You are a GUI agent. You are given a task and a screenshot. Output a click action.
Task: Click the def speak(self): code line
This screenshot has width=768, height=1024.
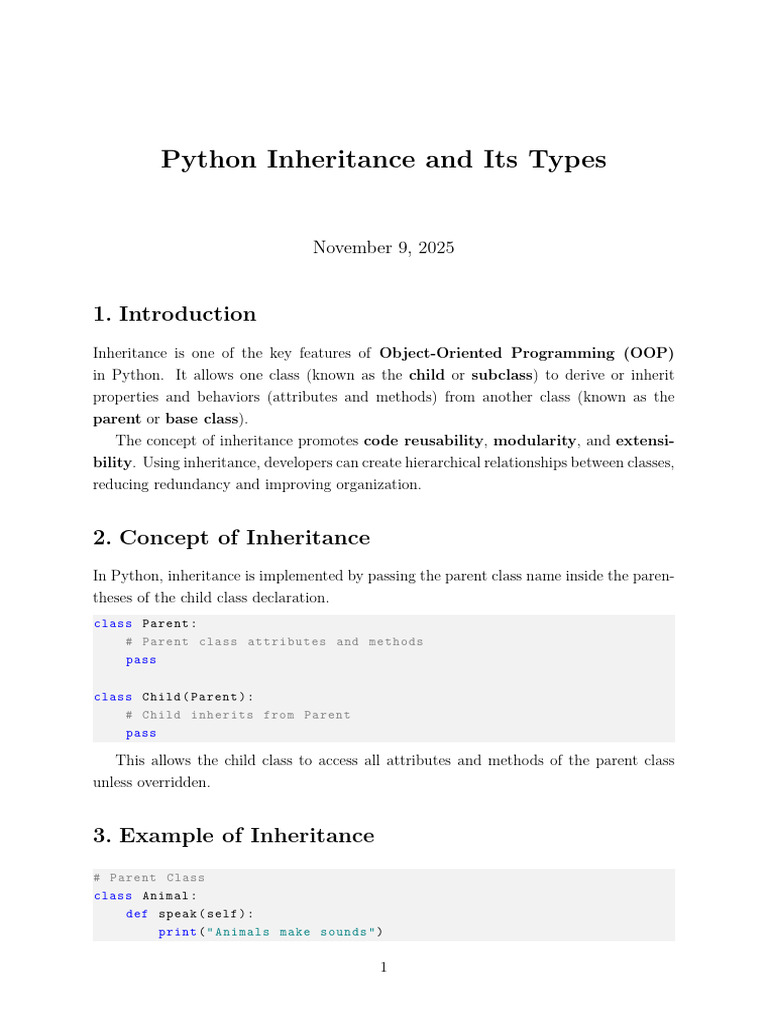189,914
